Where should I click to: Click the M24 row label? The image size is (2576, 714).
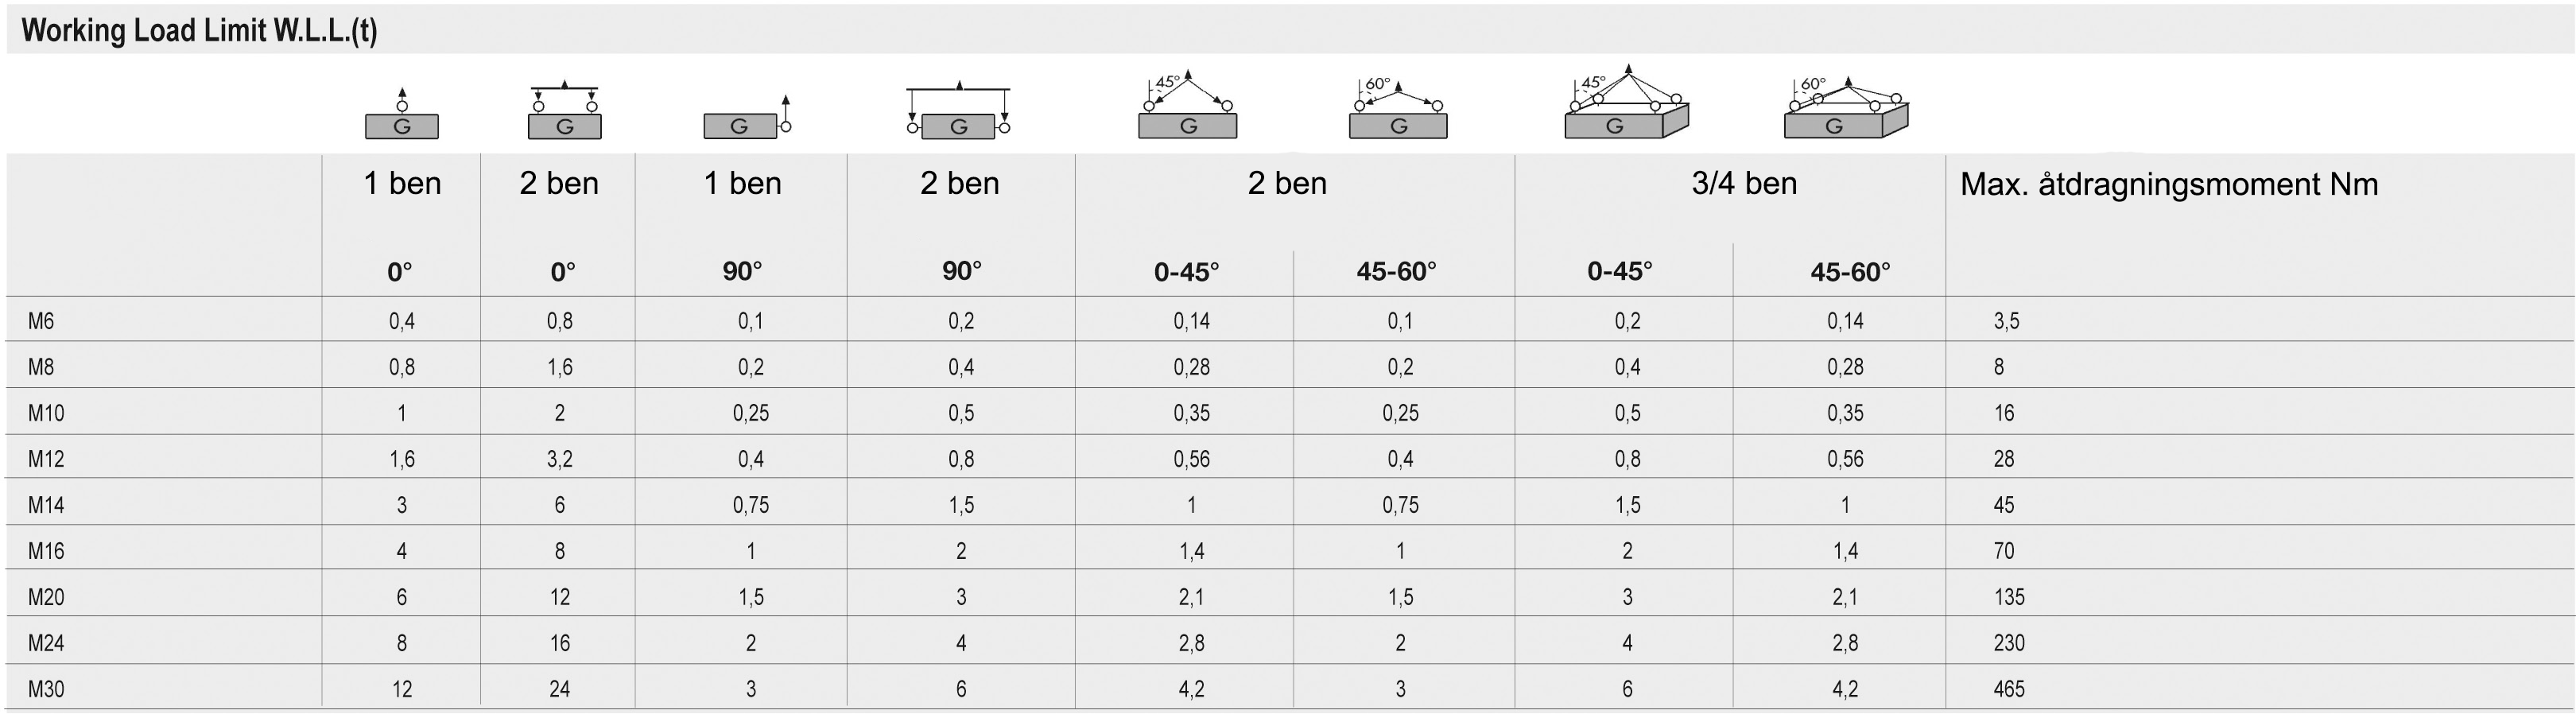pos(46,643)
